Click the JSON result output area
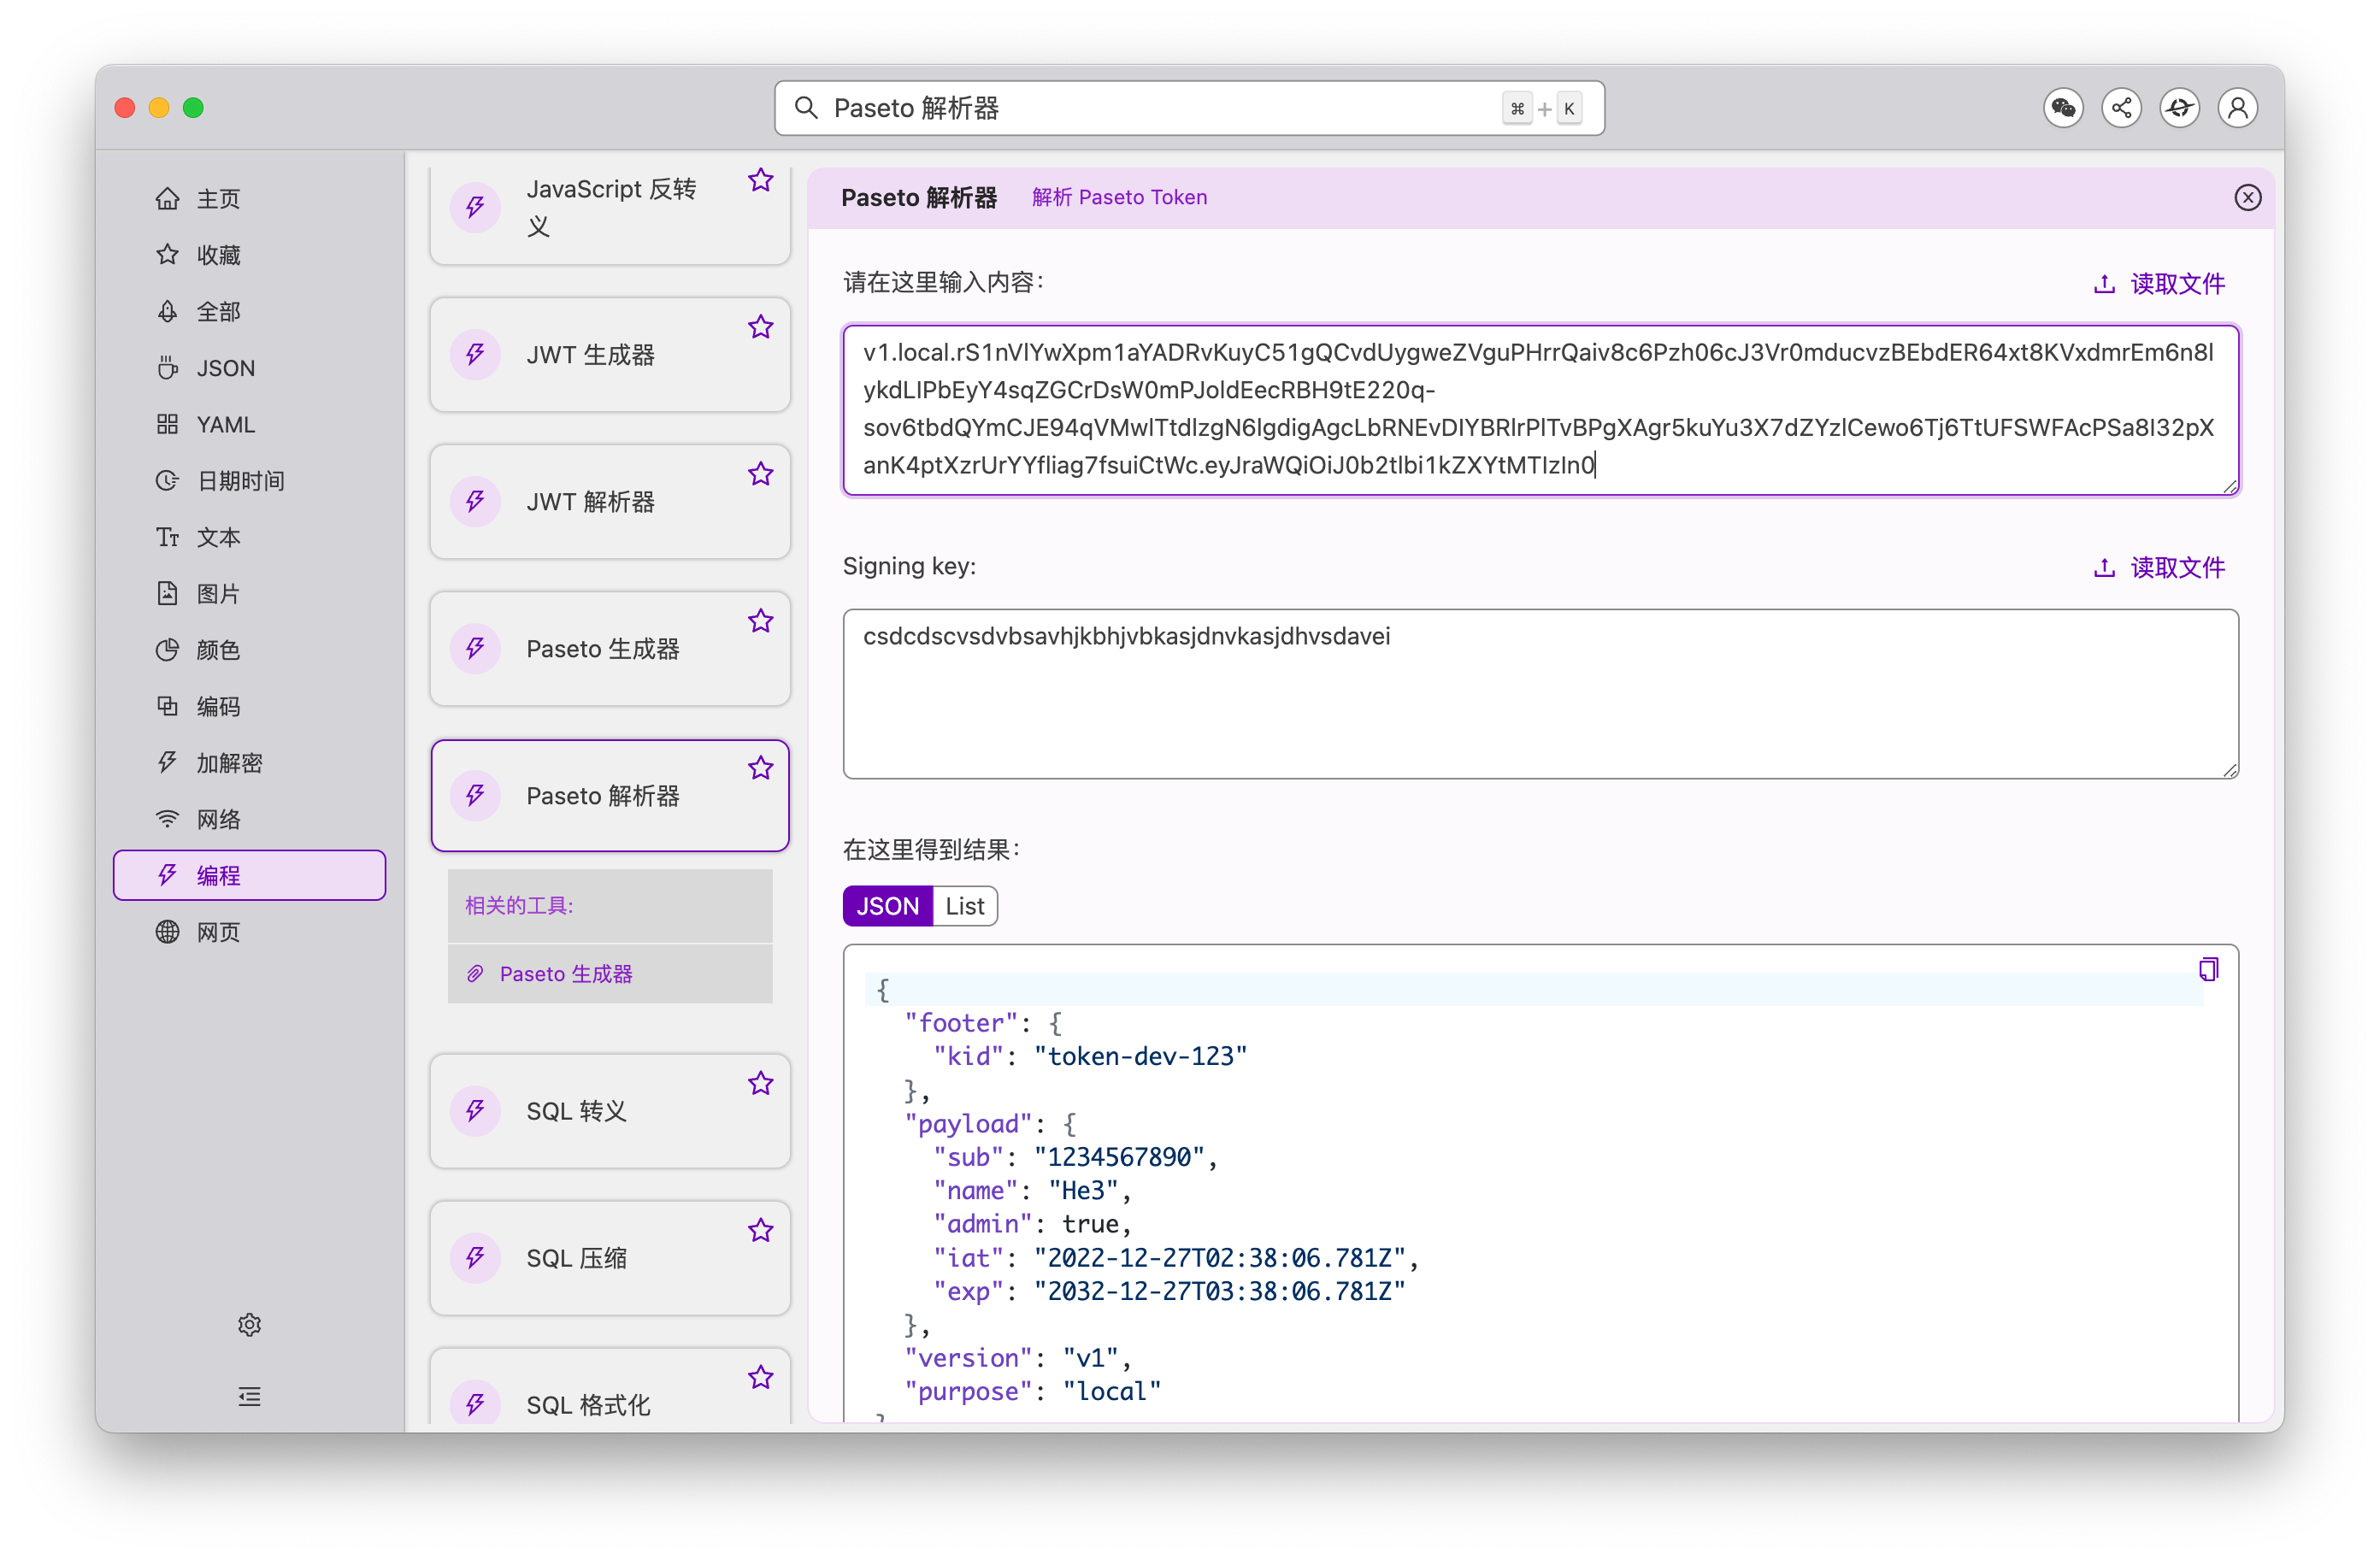Image resolution: width=2380 pixels, height=1559 pixels. [1540, 1183]
